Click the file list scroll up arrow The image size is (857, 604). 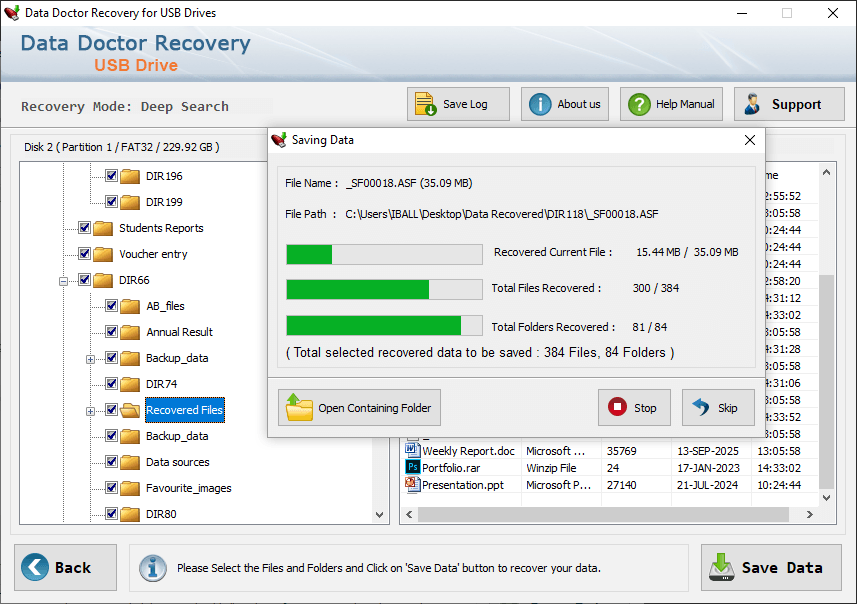point(826,173)
